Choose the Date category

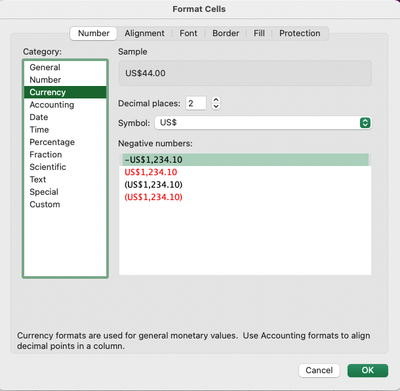point(65,117)
